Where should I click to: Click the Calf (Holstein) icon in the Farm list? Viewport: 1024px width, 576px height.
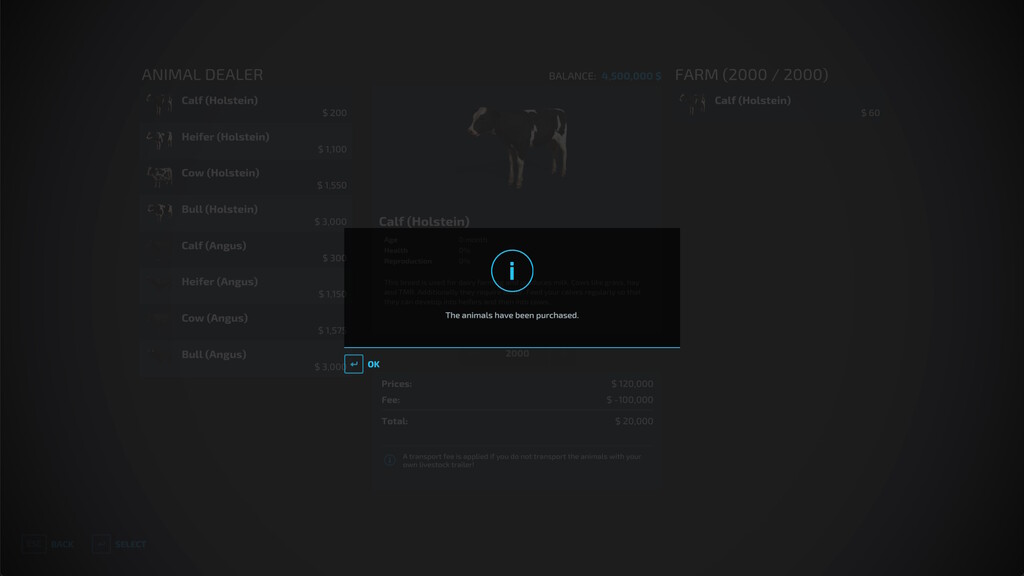[693, 104]
